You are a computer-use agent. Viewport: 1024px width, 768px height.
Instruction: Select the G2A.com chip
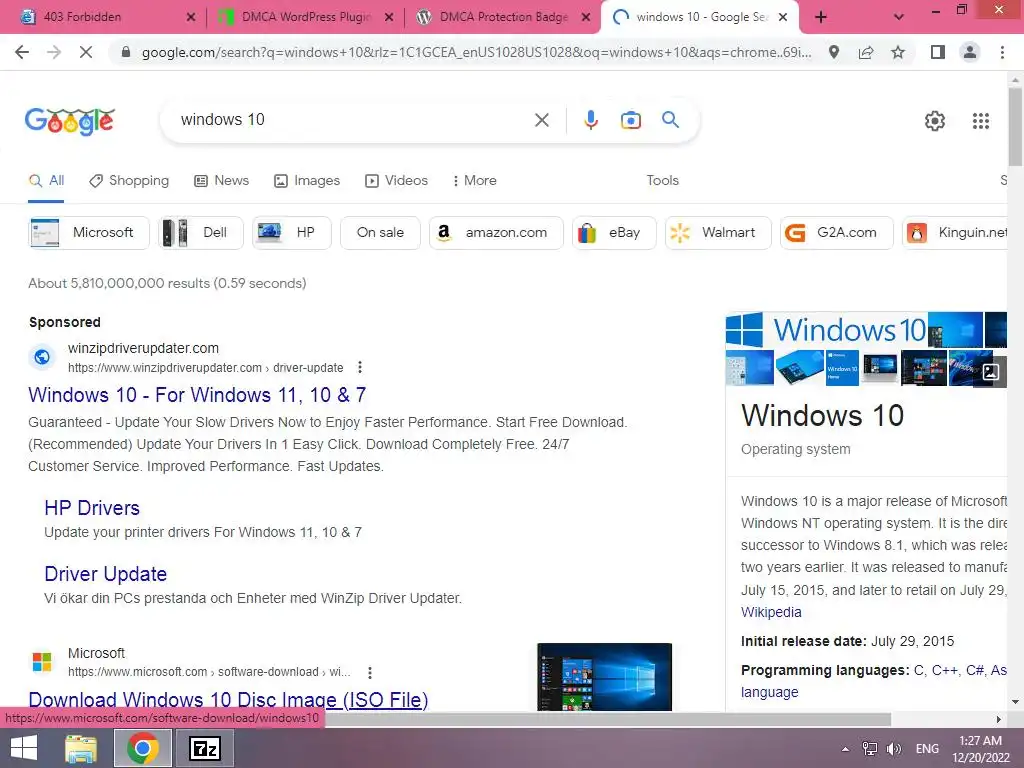[836, 232]
